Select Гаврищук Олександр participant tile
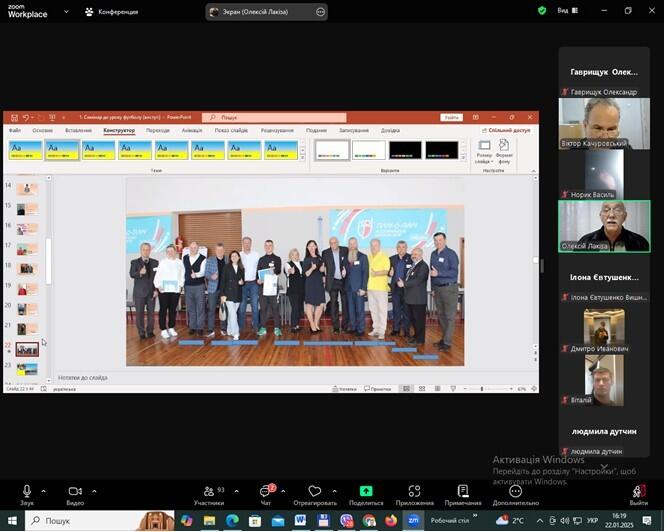The height and width of the screenshot is (532, 665). (x=604, y=72)
